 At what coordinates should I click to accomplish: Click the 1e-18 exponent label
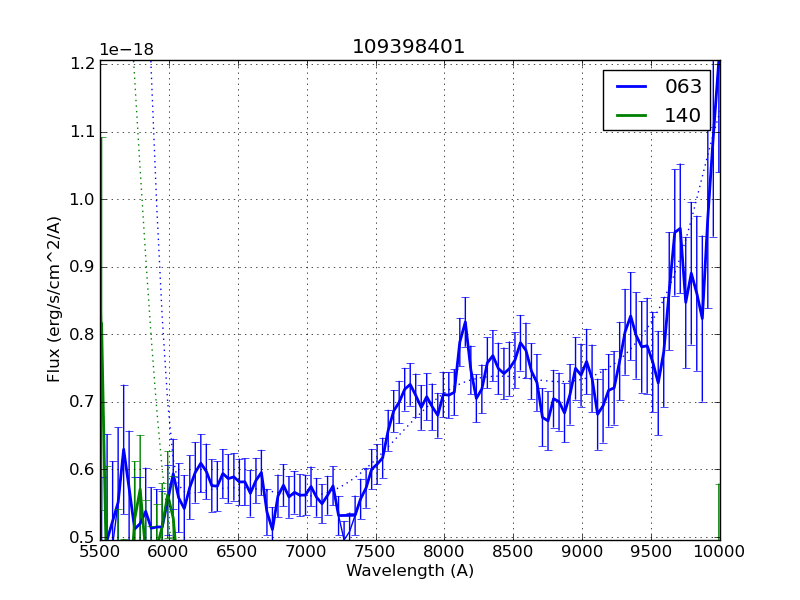pyautogui.click(x=126, y=50)
